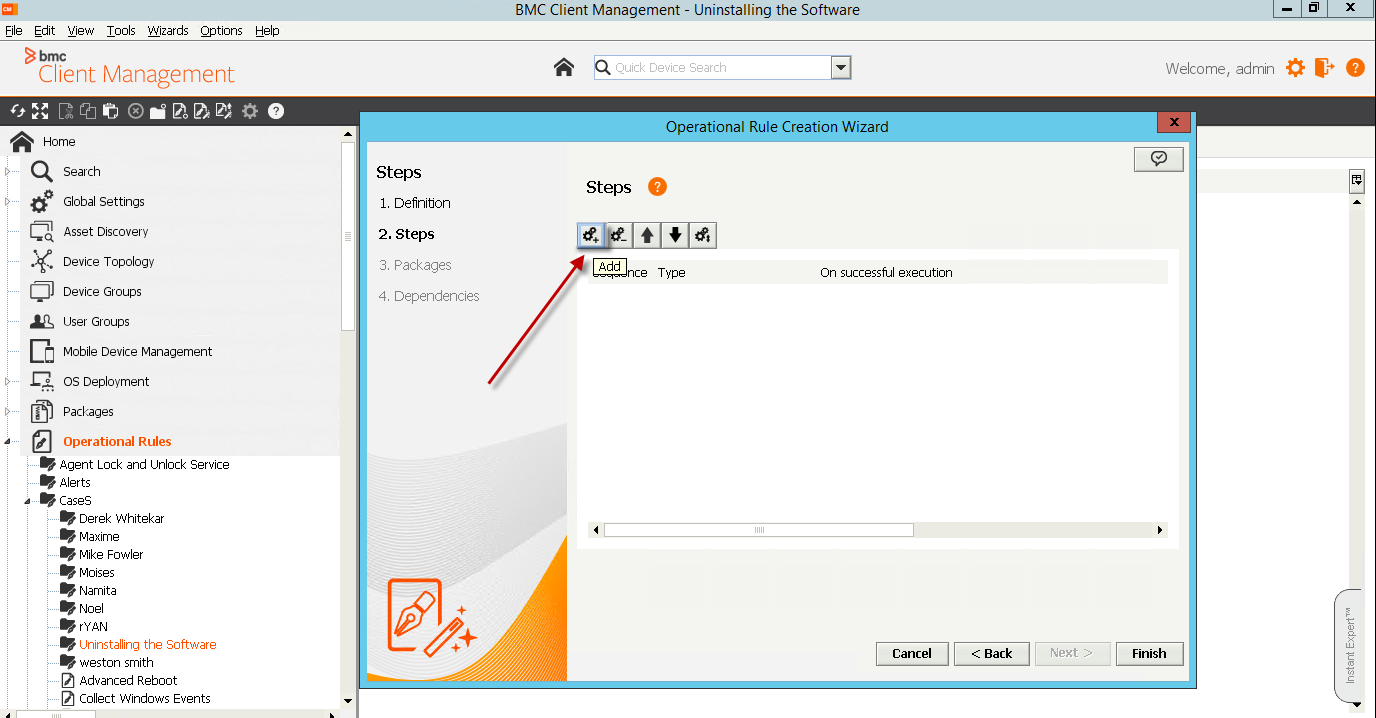Viewport: 1376px width, 718px height.
Task: Click the circled X delete toolbar icon
Action: click(x=135, y=111)
